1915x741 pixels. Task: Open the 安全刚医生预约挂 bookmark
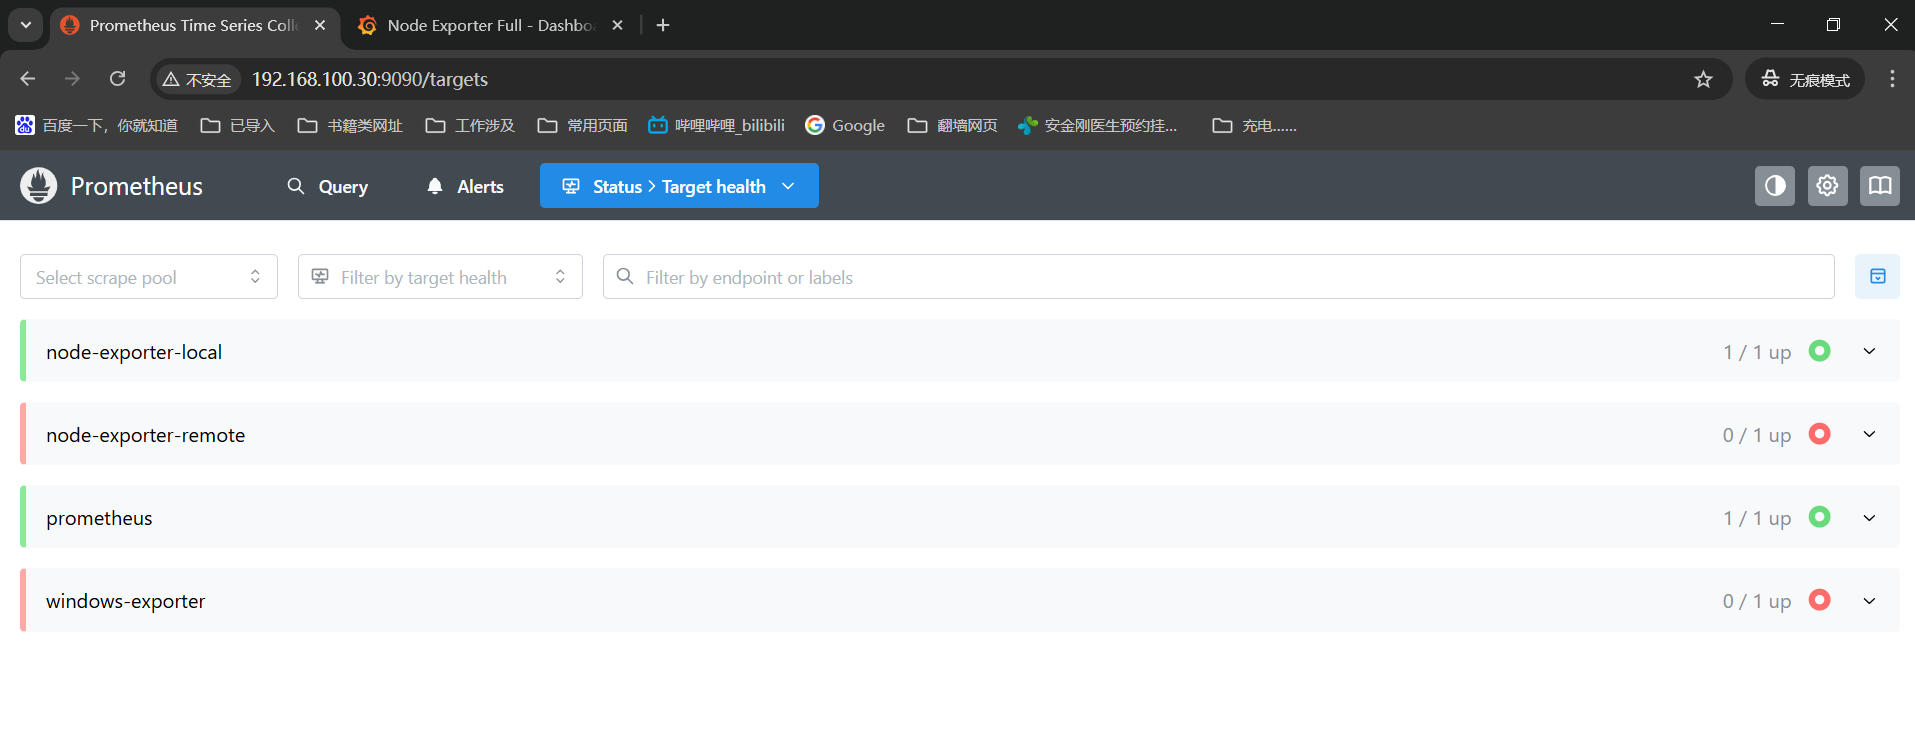[1098, 125]
